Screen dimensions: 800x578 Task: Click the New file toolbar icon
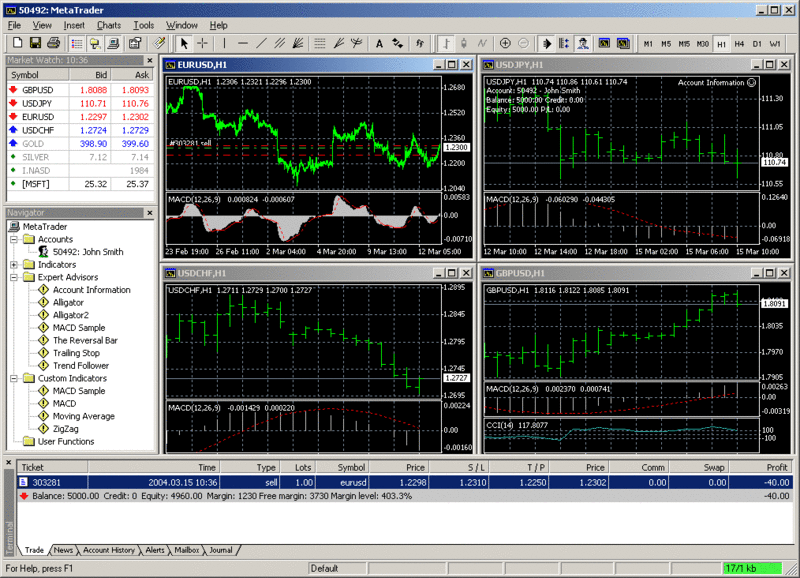pyautogui.click(x=17, y=43)
